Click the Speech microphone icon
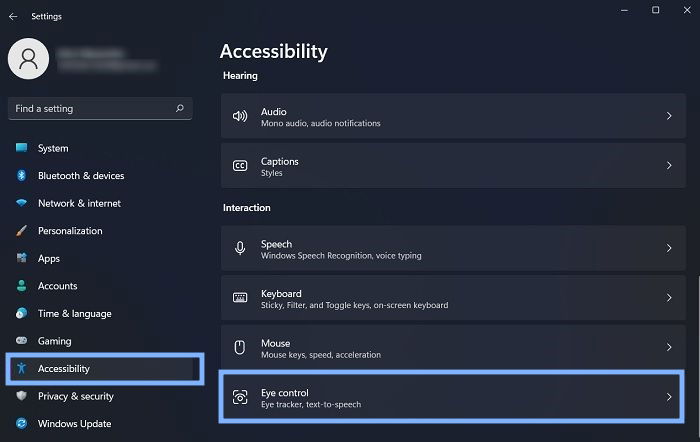Image resolution: width=700 pixels, height=442 pixels. point(240,248)
